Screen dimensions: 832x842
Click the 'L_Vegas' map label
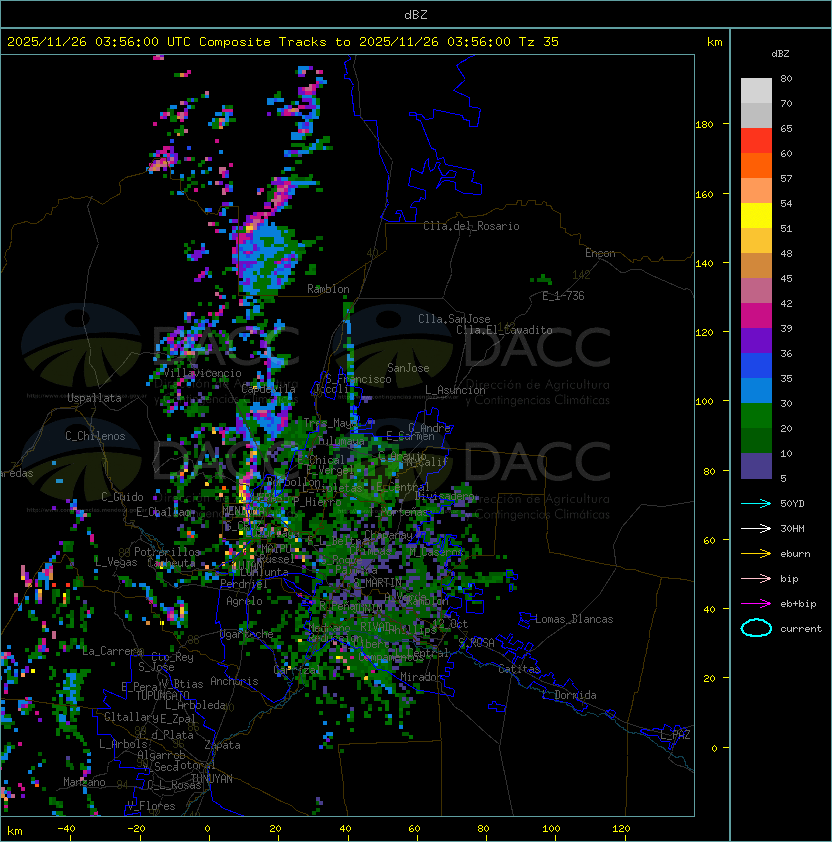(x=116, y=562)
